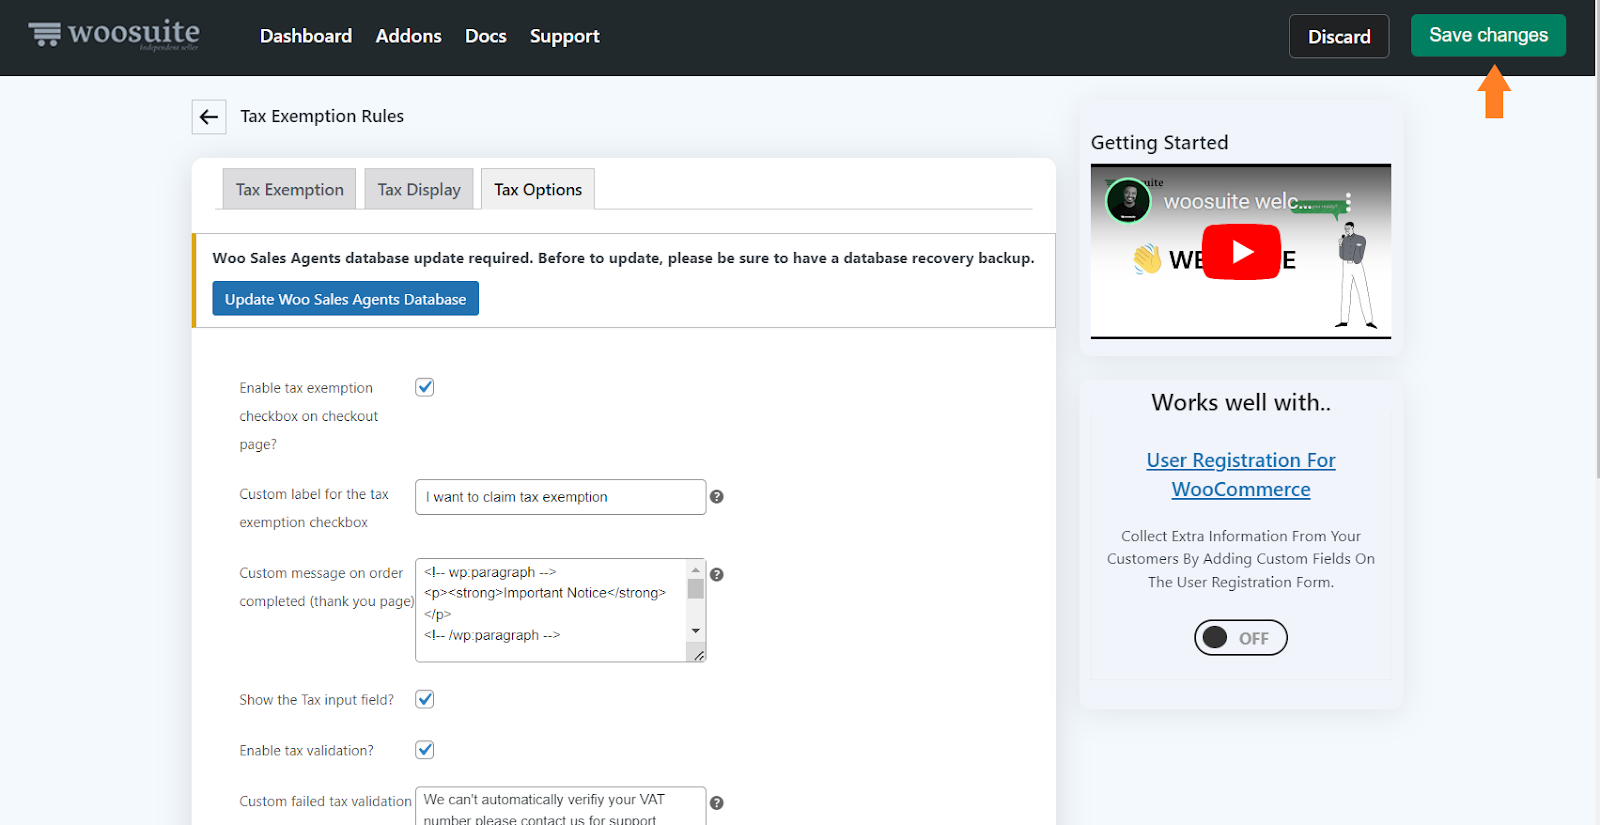1600x825 pixels.
Task: Play the woosuite welcome video
Action: pyautogui.click(x=1241, y=252)
